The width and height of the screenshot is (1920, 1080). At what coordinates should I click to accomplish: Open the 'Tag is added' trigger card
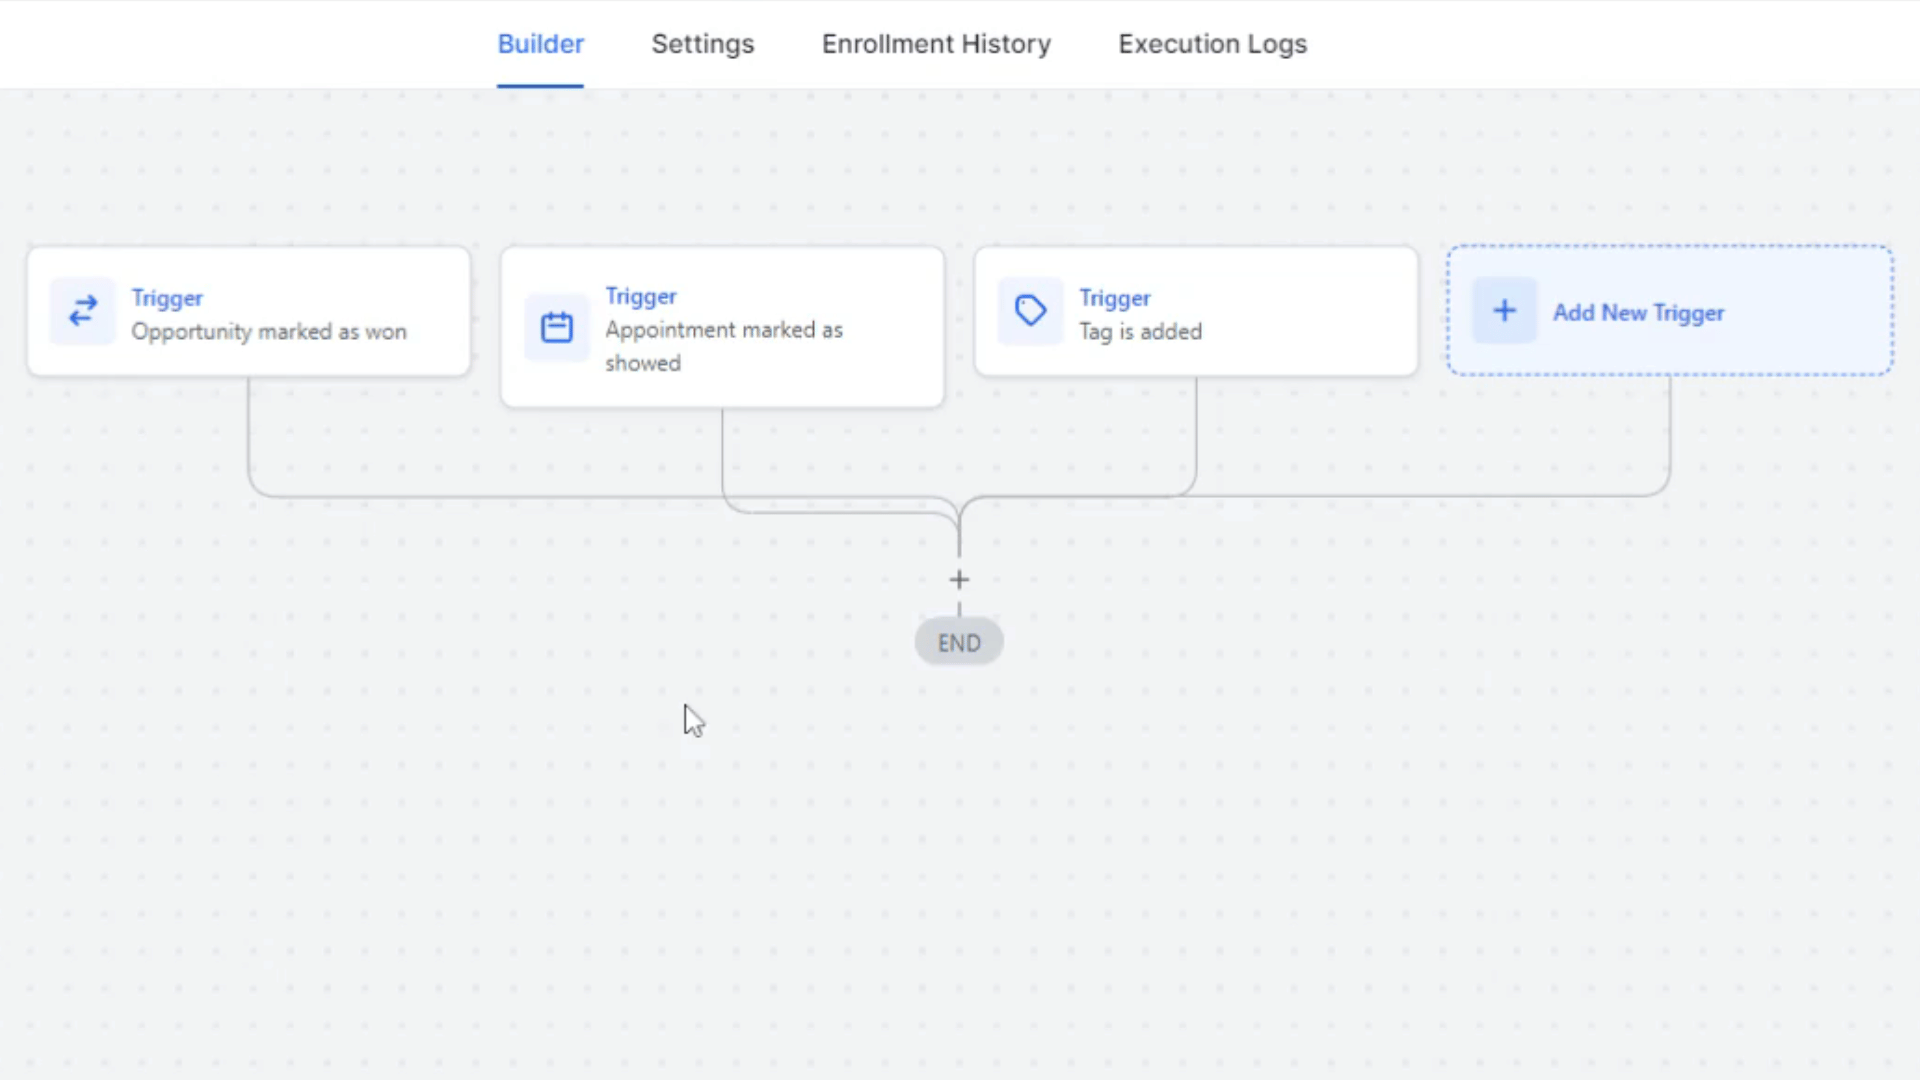[x=1195, y=311]
